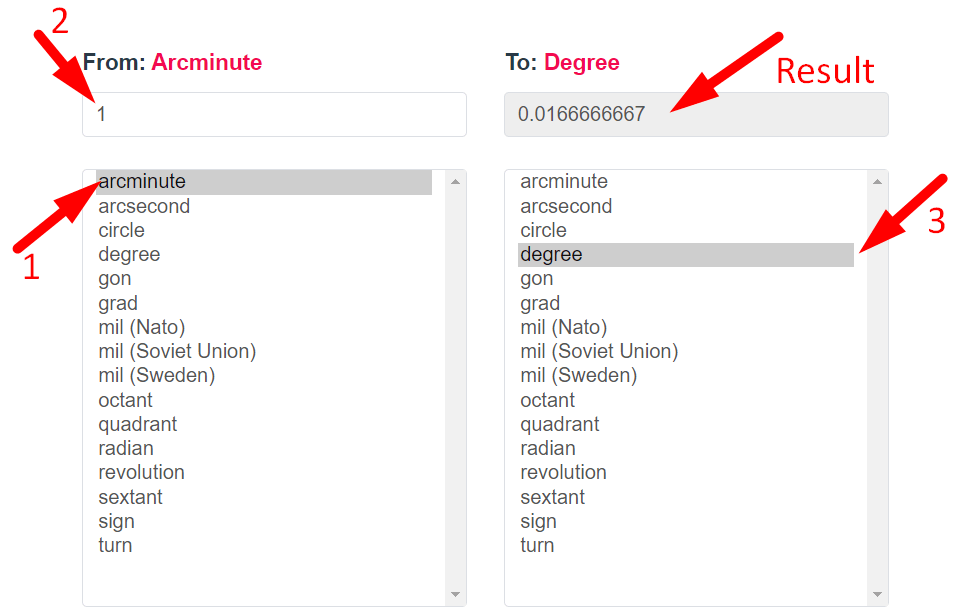
Task: Click the From list scroll-up arrow
Action: (x=455, y=182)
